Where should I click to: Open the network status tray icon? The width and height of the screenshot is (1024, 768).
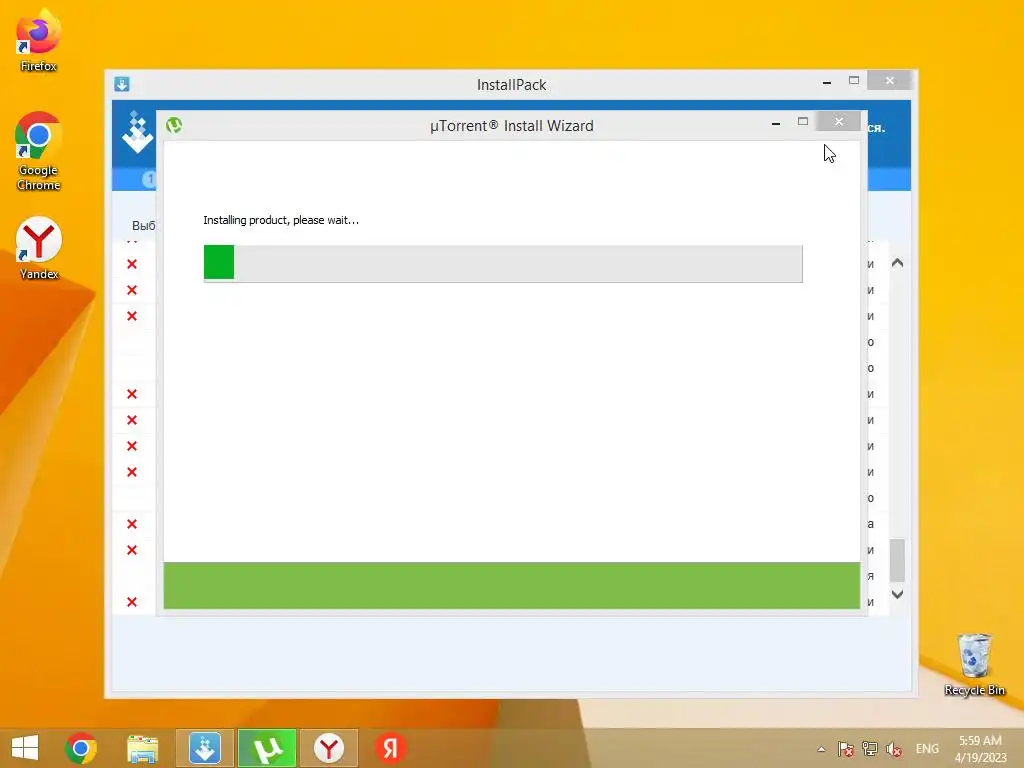coord(870,749)
